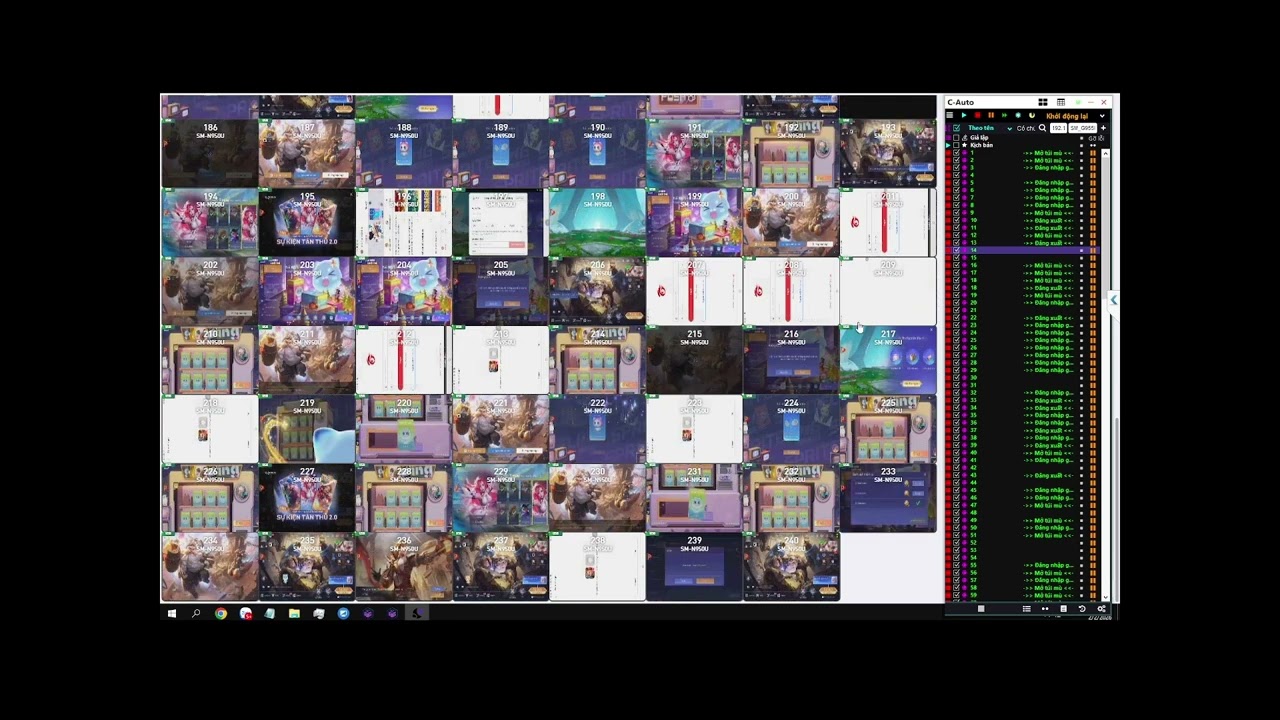Expand the Kịch bản row play arrow
Image resolution: width=1280 pixels, height=720 pixels.
(948, 145)
